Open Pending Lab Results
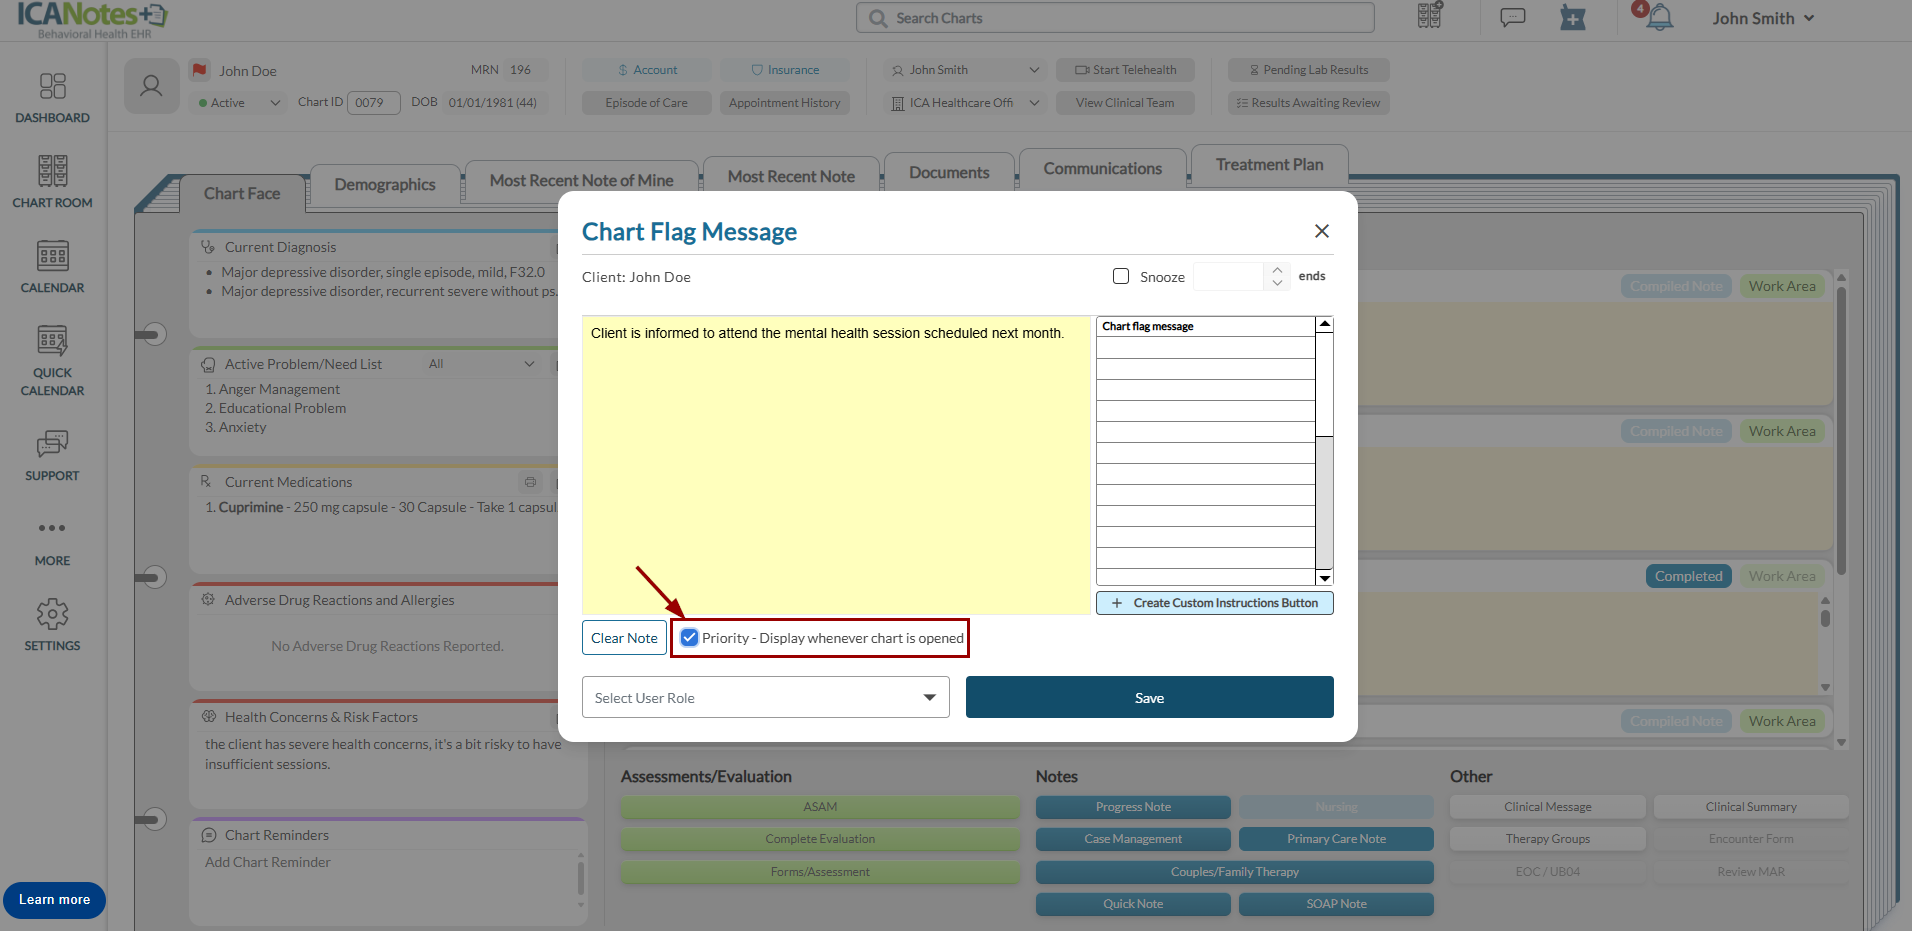The width and height of the screenshot is (1912, 931). pos(1308,70)
